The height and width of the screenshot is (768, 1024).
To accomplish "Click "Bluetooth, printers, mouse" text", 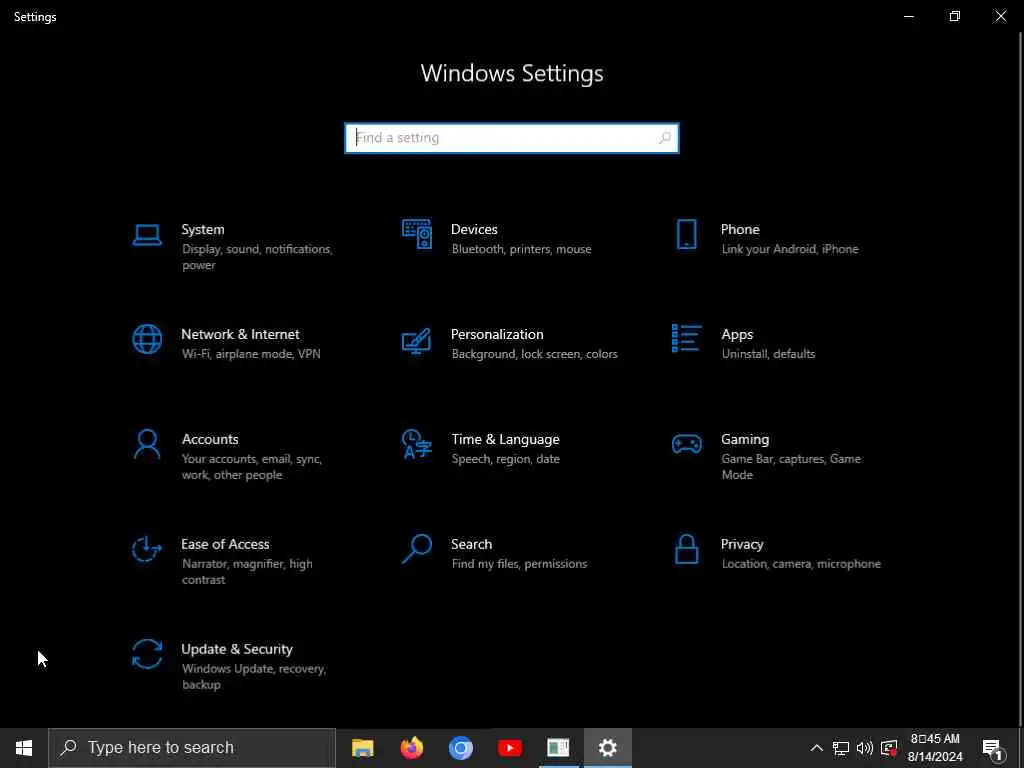I will point(521,249).
